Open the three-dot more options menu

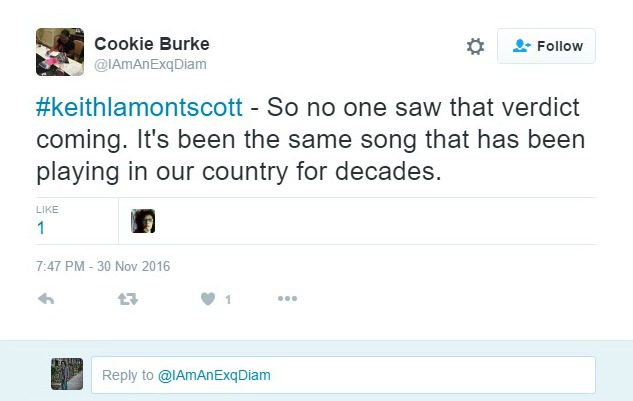pos(287,299)
